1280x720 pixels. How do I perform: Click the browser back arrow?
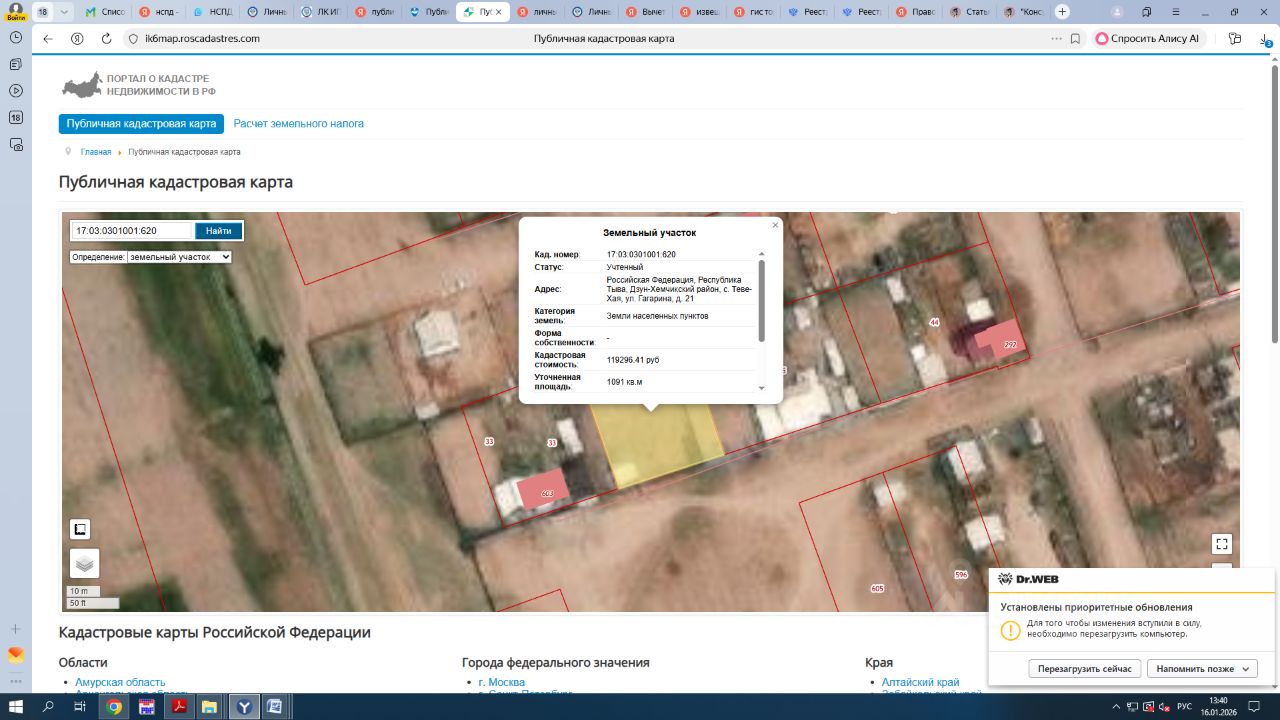[x=47, y=39]
